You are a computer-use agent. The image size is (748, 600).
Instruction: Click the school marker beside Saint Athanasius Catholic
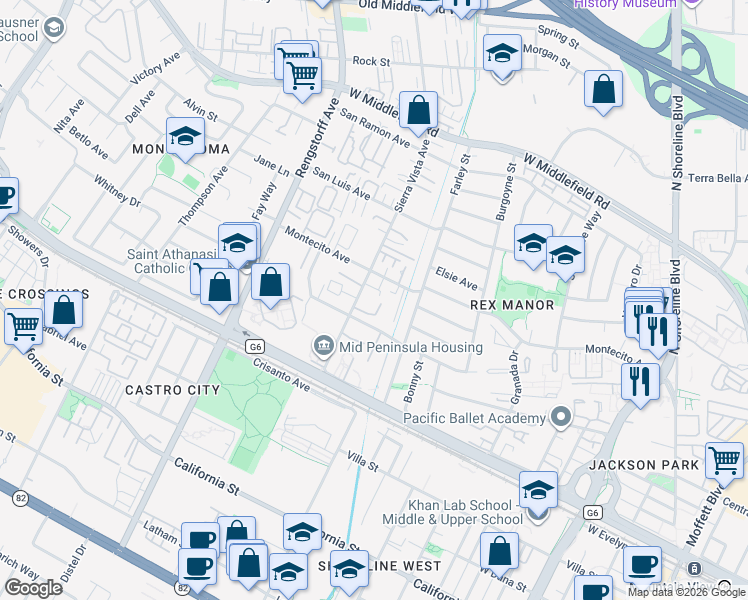tap(237, 244)
